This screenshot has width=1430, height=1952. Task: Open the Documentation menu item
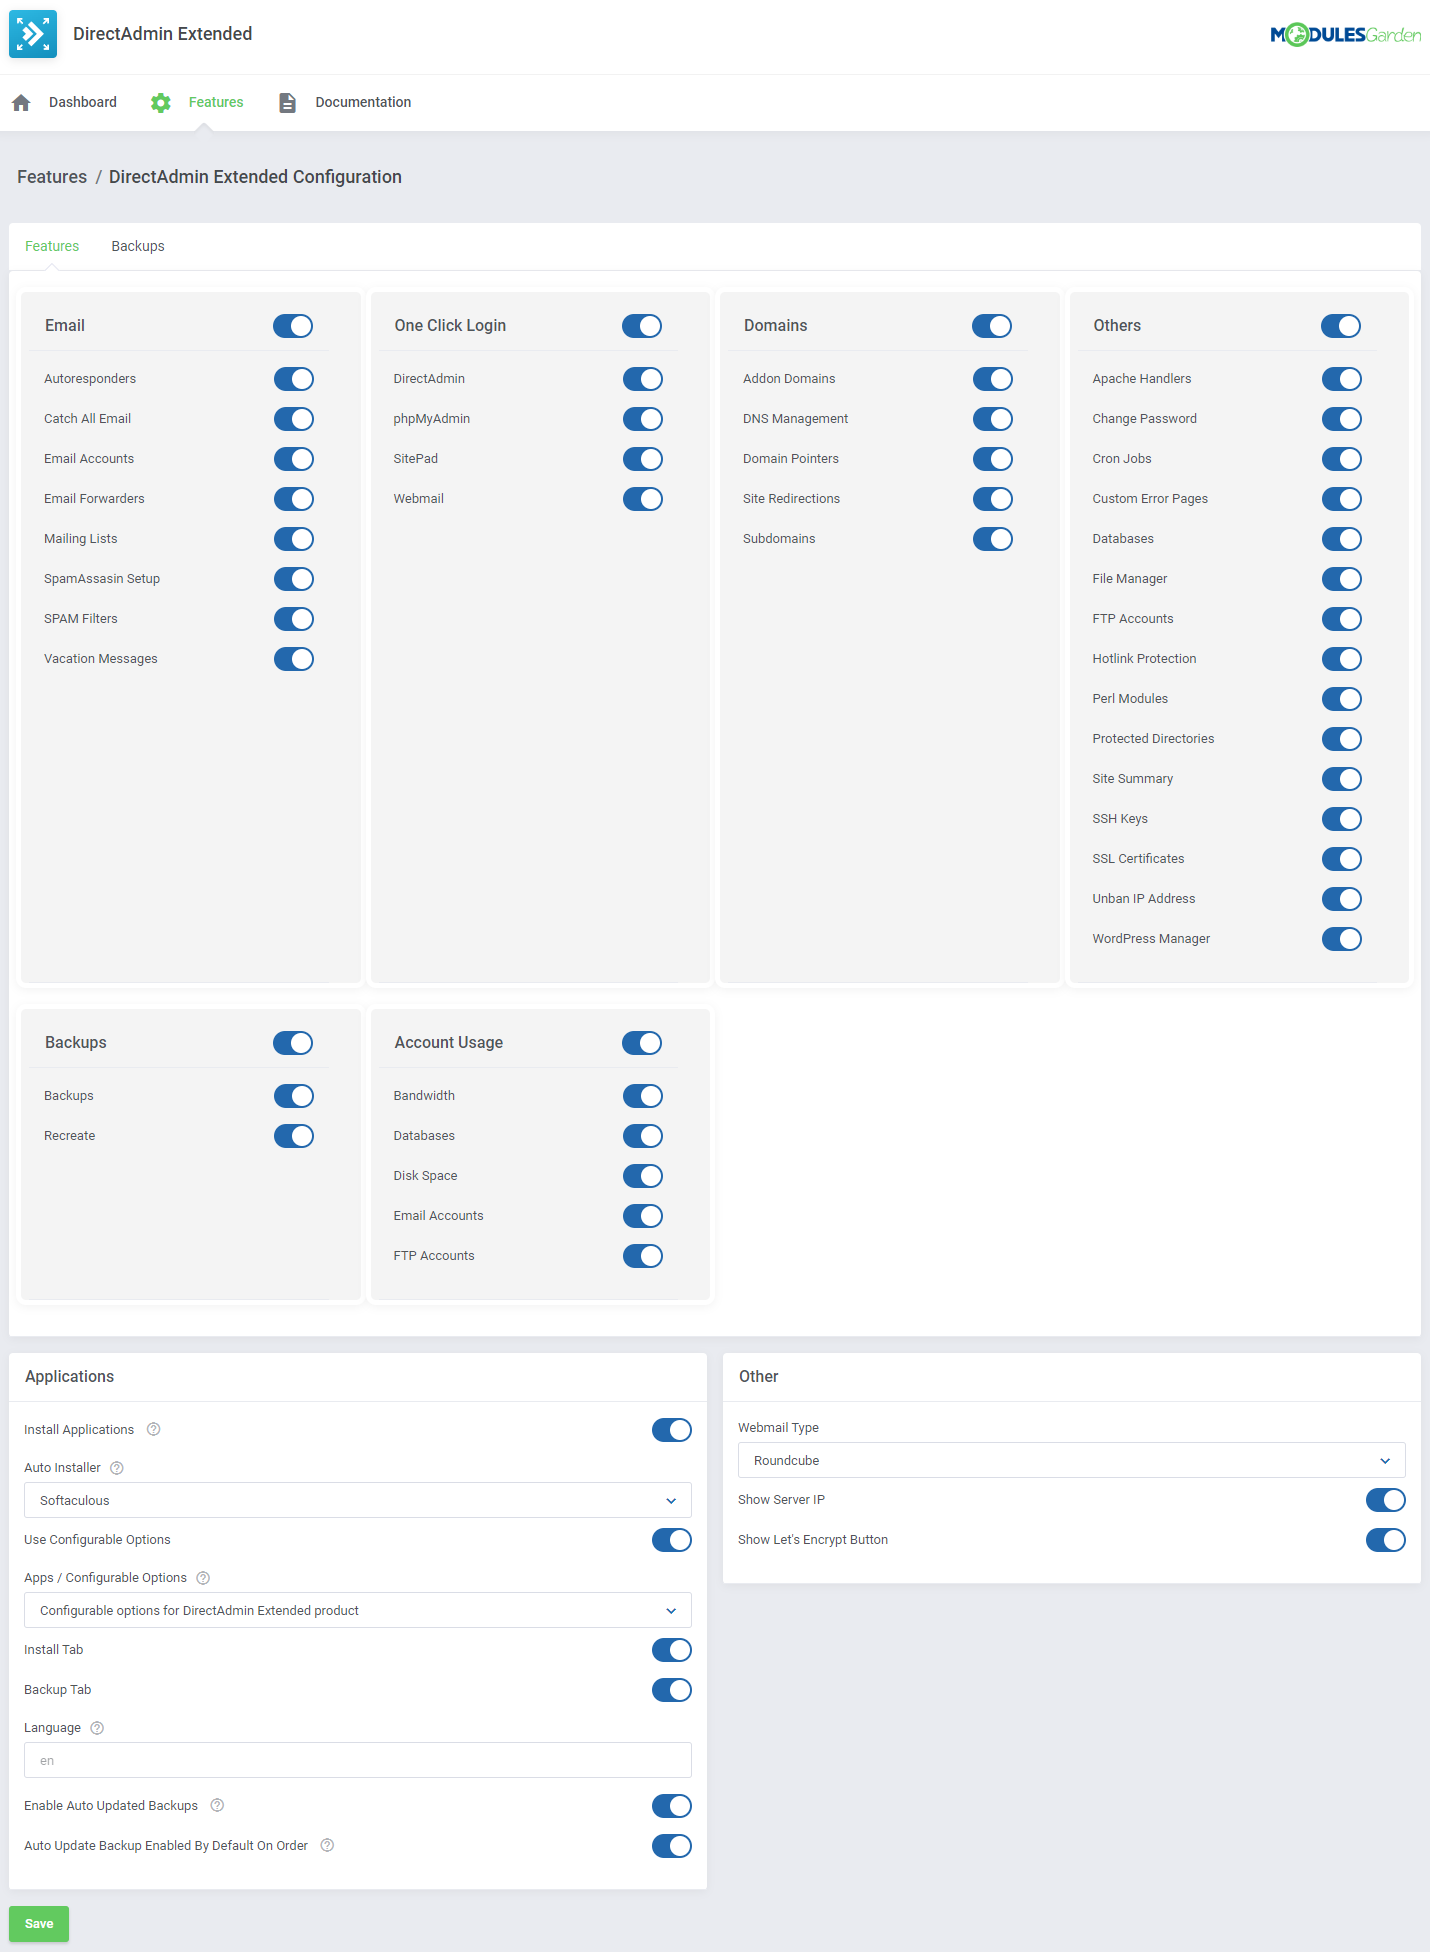pyautogui.click(x=363, y=102)
